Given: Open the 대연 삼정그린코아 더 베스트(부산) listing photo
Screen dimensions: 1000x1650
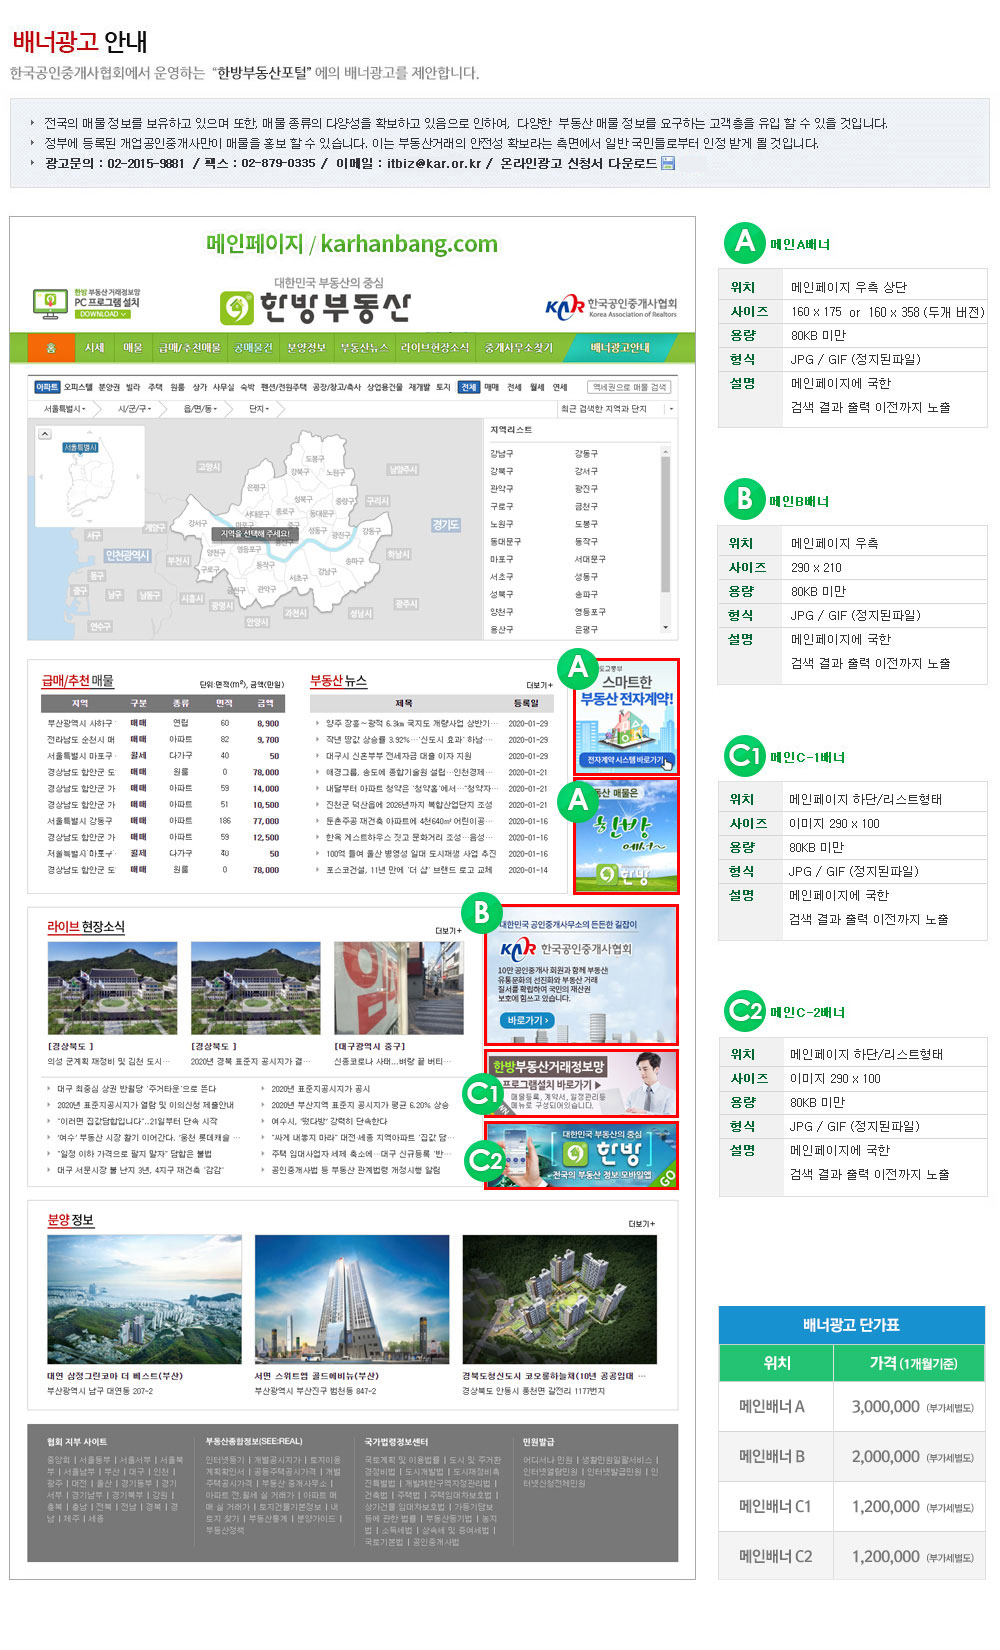Looking at the screenshot, I should [144, 1299].
